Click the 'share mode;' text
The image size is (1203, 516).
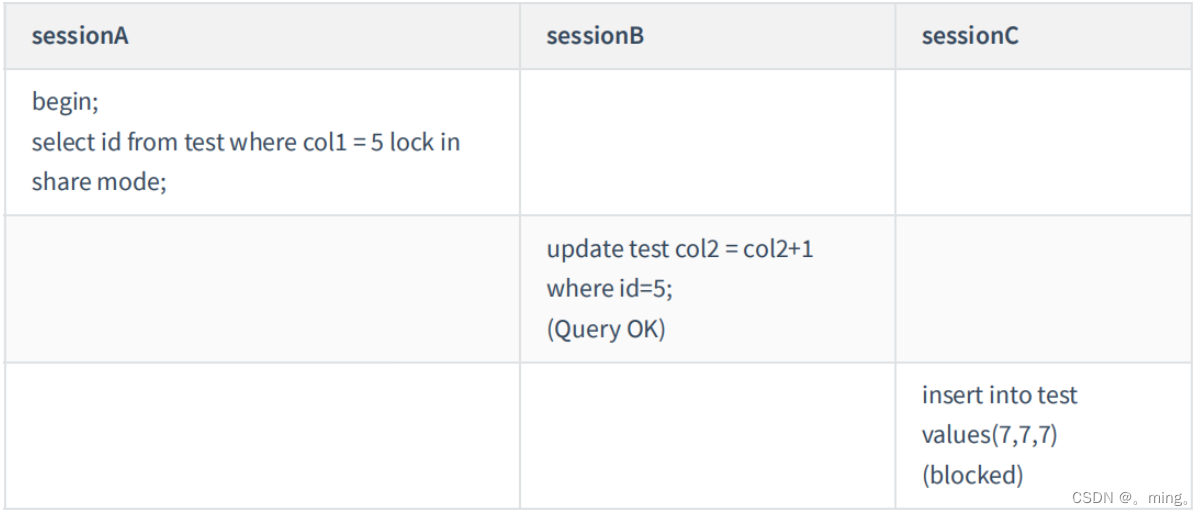(x=98, y=182)
